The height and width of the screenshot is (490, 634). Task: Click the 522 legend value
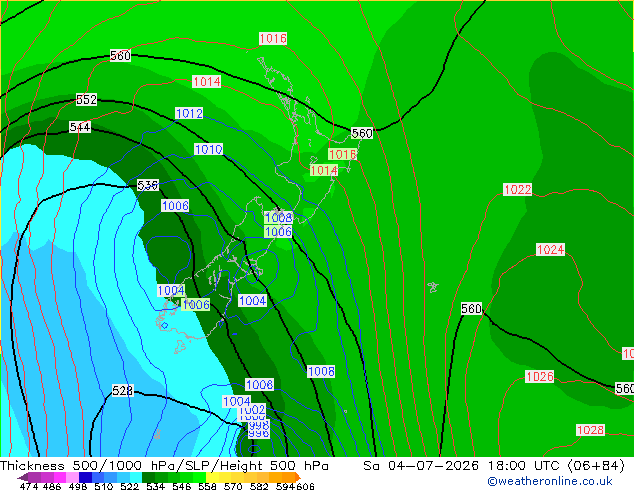point(130,486)
